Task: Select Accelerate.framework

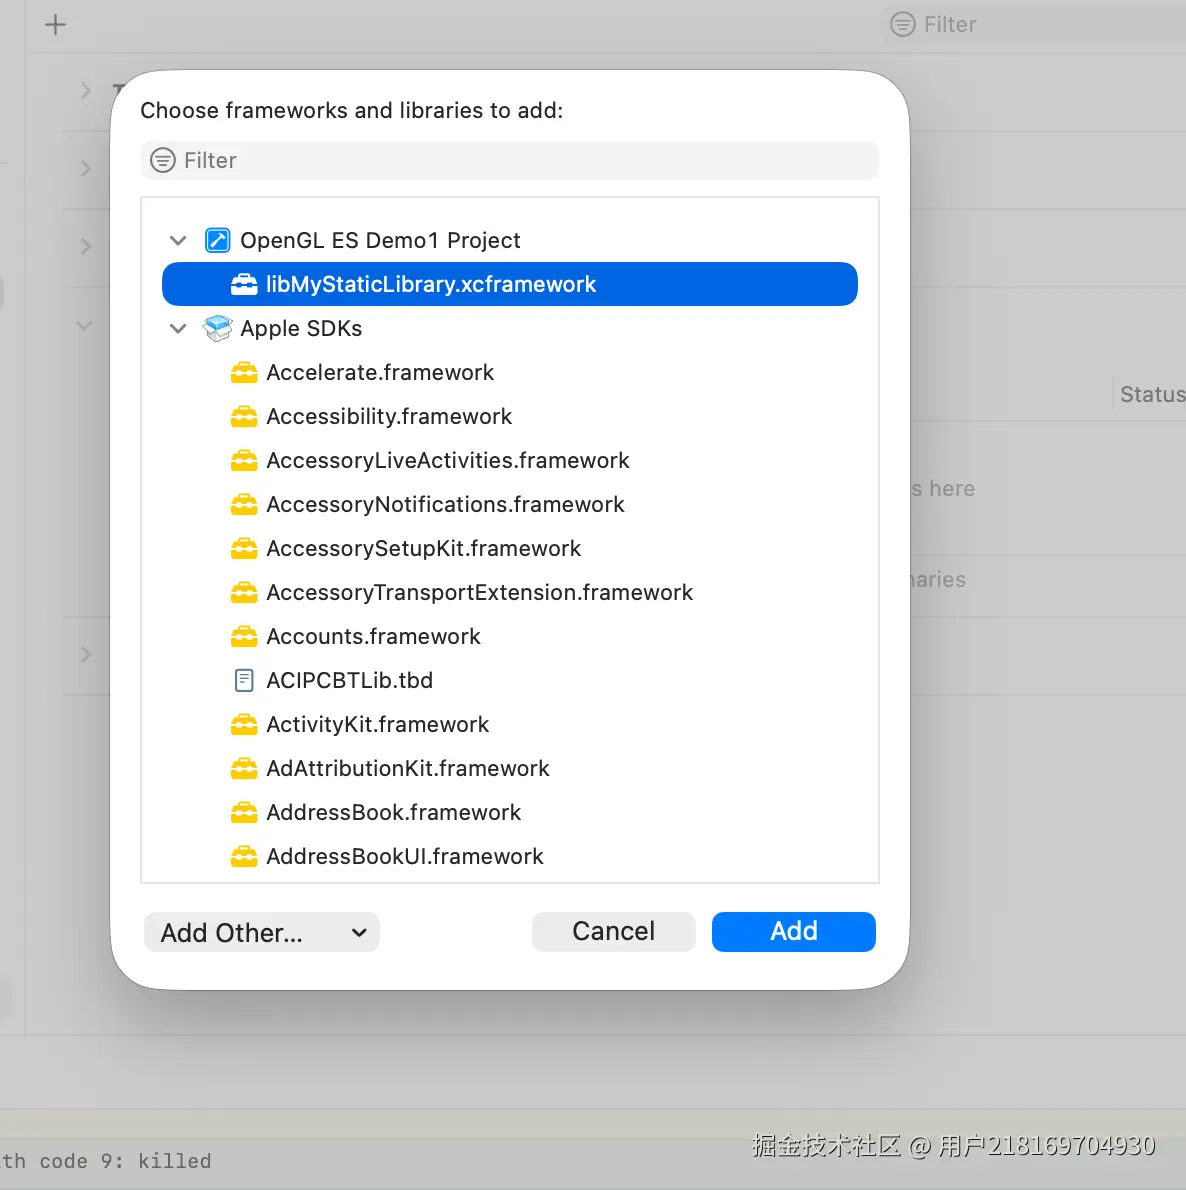Action: (509, 373)
